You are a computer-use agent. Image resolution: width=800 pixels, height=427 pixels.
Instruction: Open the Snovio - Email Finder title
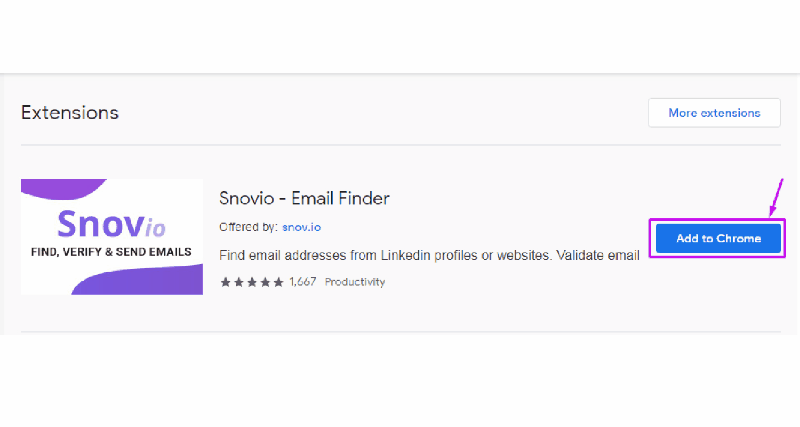click(304, 198)
